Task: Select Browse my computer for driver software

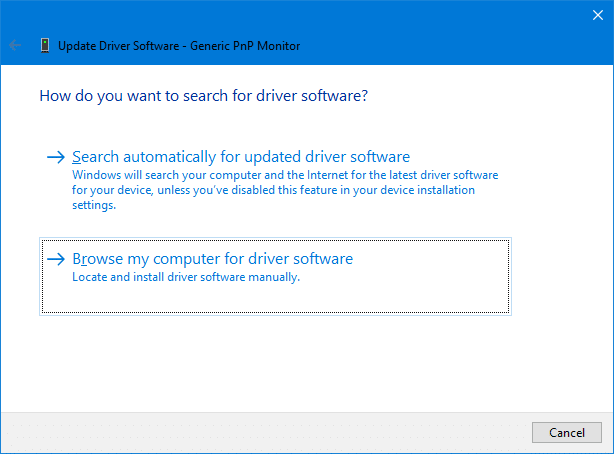Action: tap(212, 259)
